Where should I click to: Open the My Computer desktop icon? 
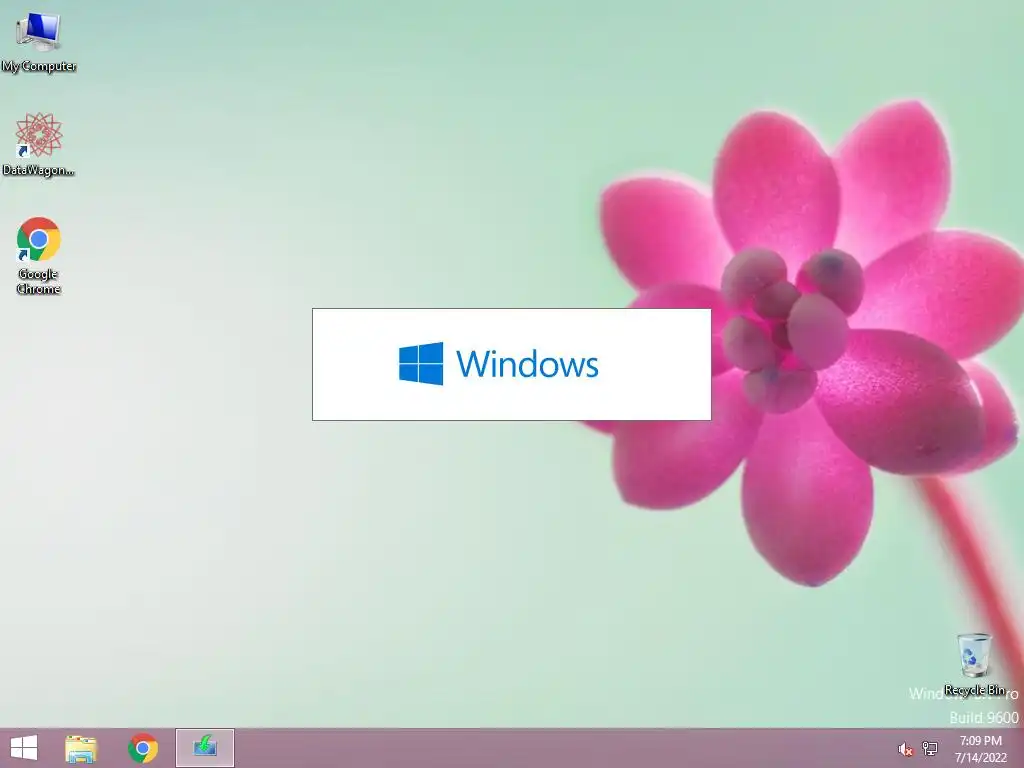click(x=39, y=42)
